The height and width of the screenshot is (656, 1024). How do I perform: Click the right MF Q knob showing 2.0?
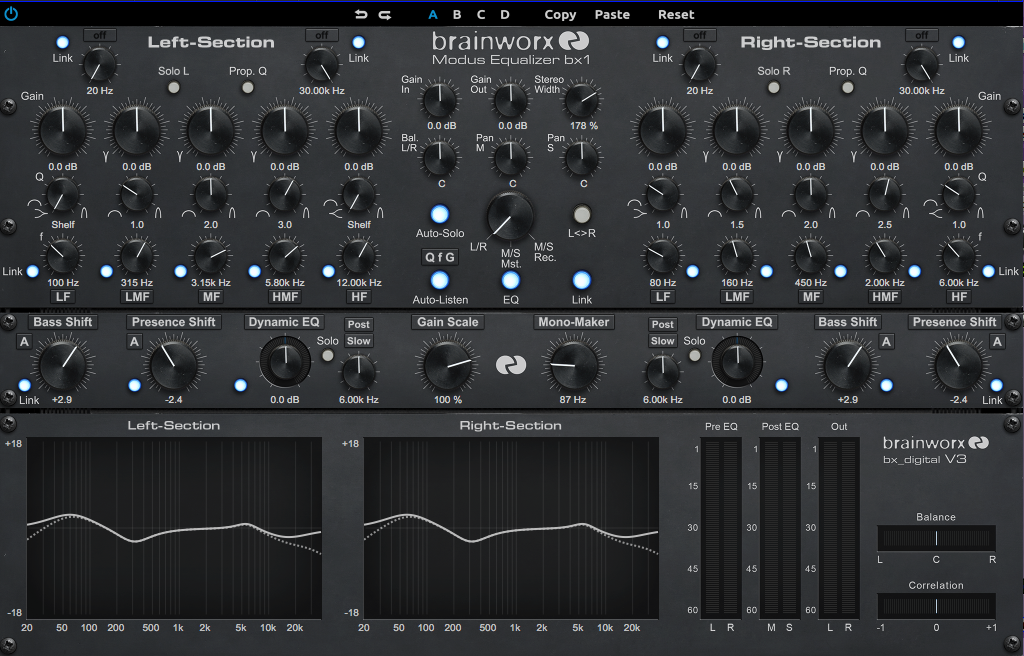tap(810, 194)
